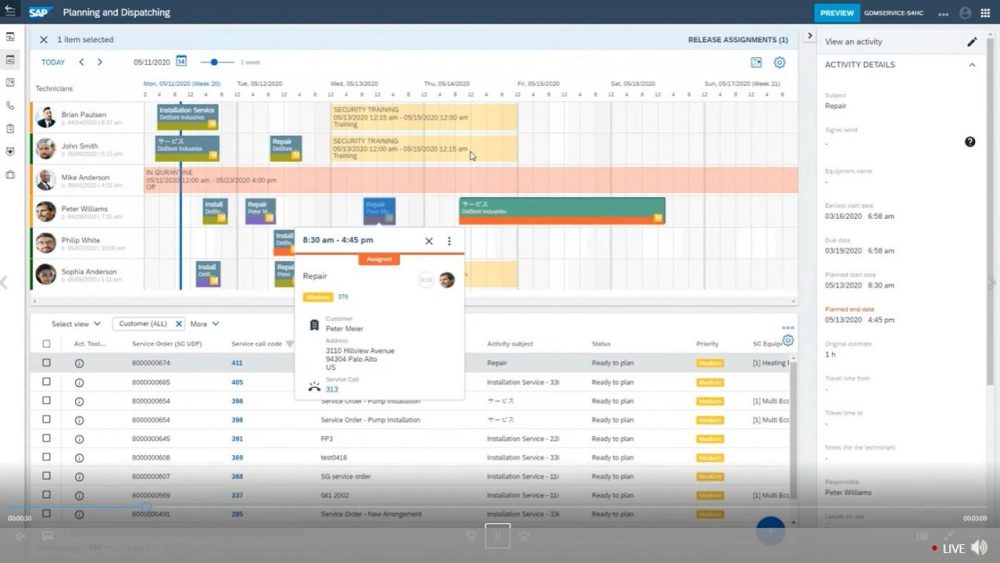Click the help question mark icon
The width and height of the screenshot is (1000, 563).
(x=969, y=142)
